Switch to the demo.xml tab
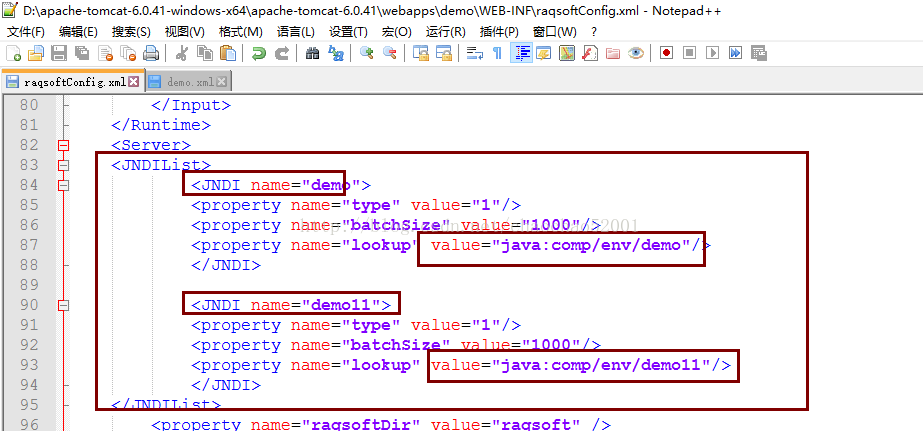Viewport: 923px width, 431px height. [190, 82]
